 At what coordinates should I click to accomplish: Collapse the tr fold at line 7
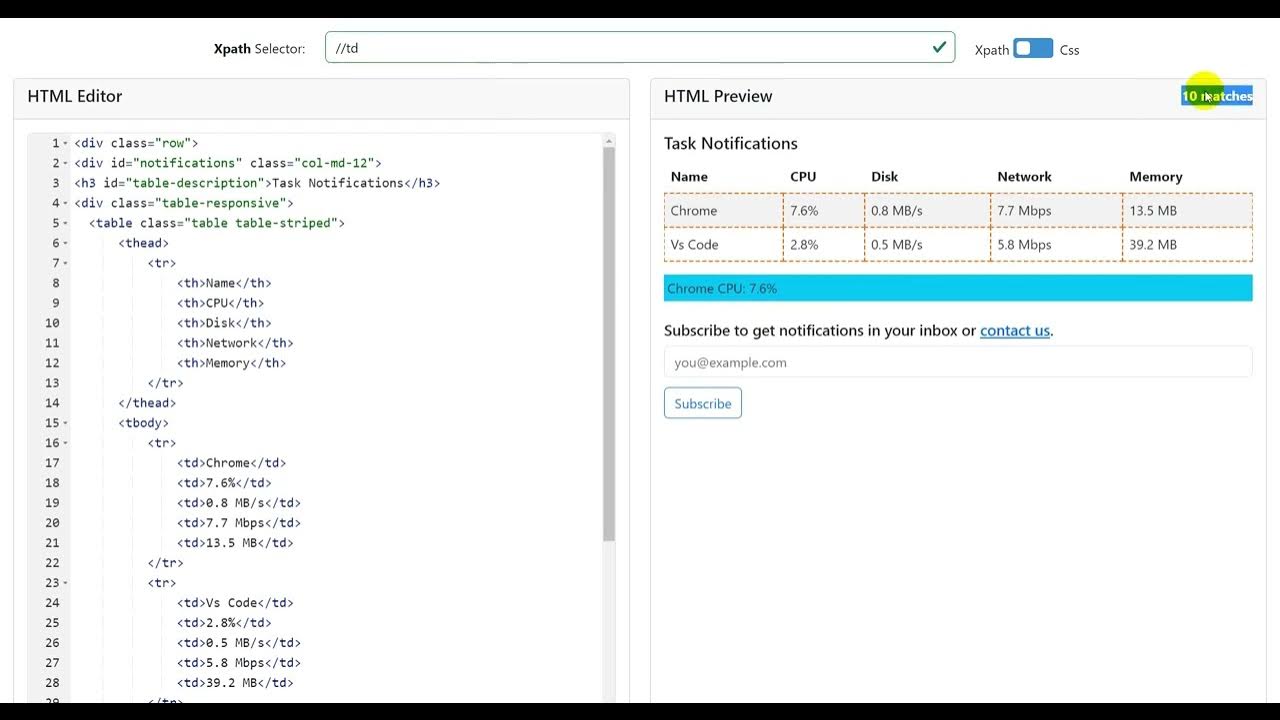(x=65, y=263)
